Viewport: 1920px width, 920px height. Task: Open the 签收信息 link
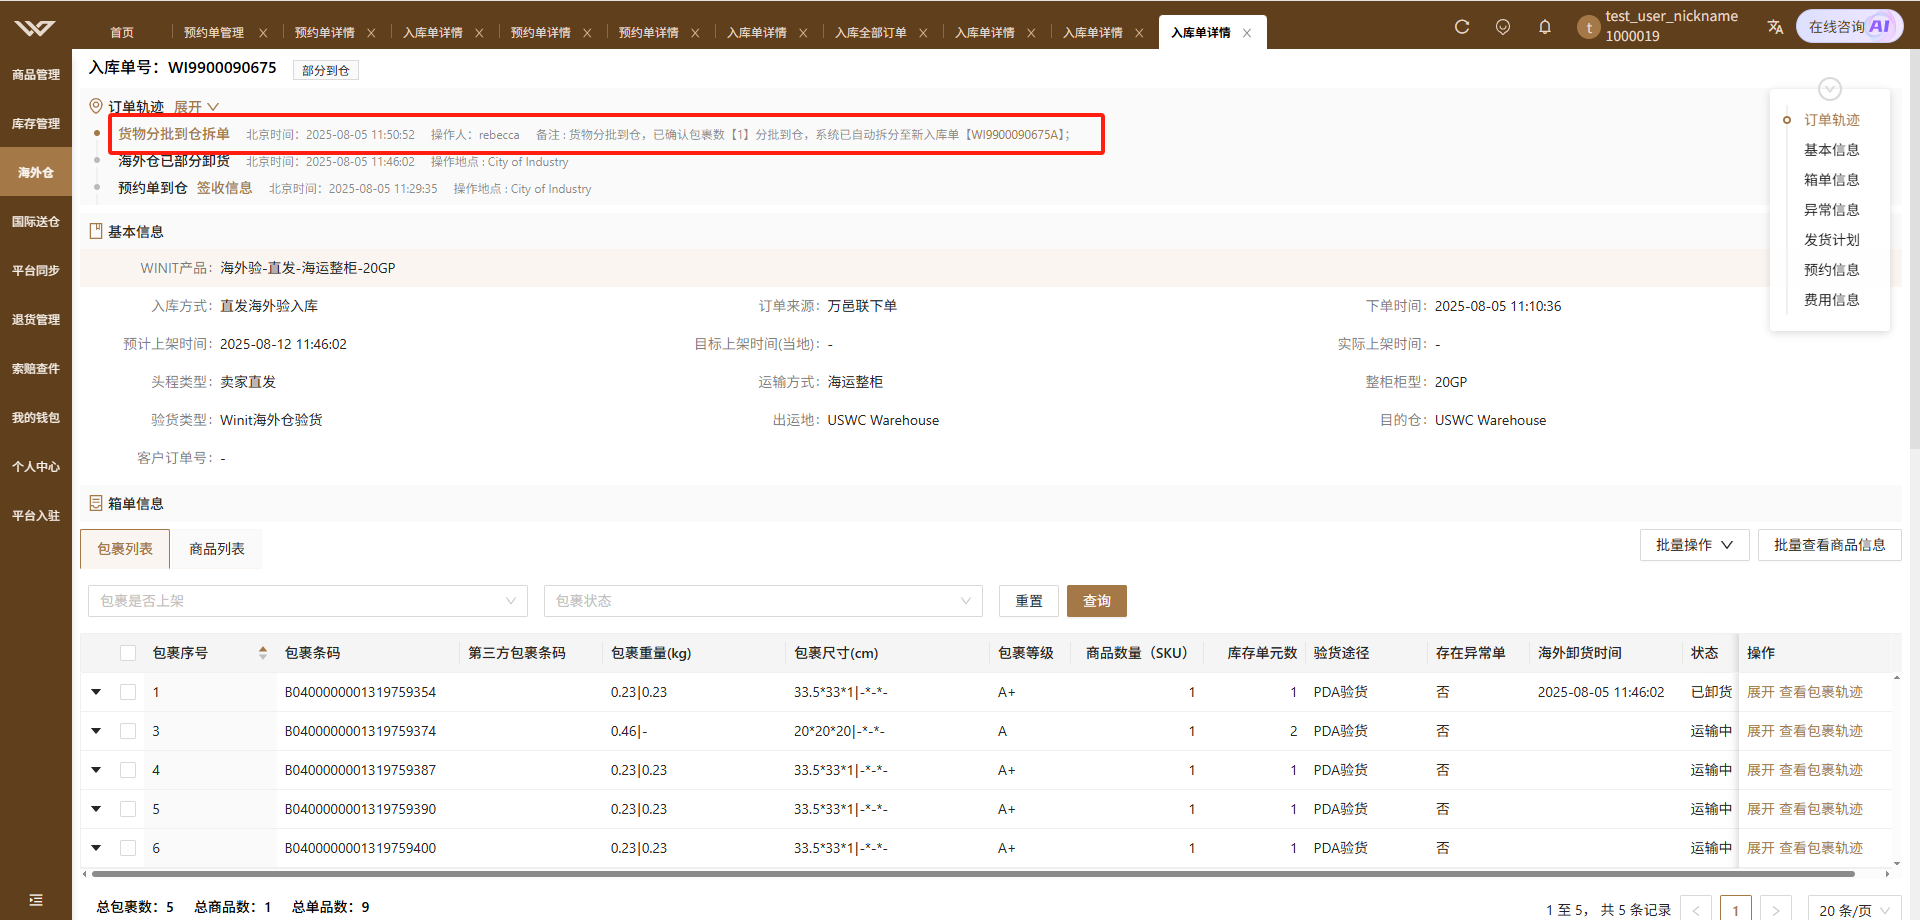(x=224, y=188)
